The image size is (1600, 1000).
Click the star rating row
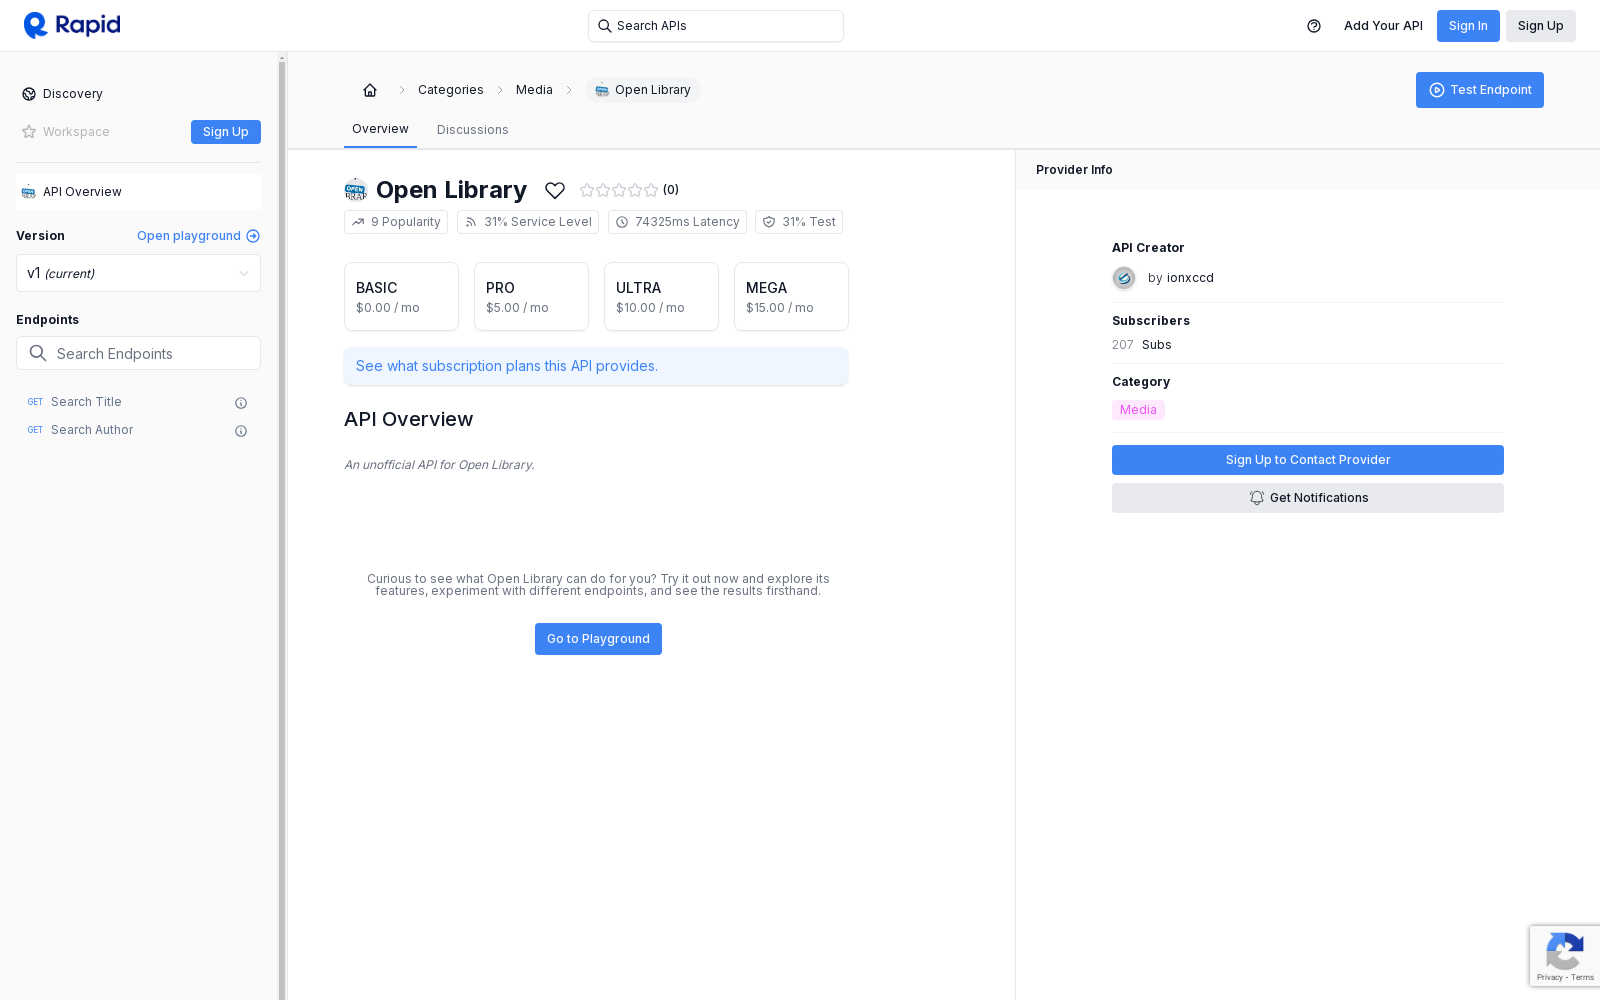tap(619, 190)
